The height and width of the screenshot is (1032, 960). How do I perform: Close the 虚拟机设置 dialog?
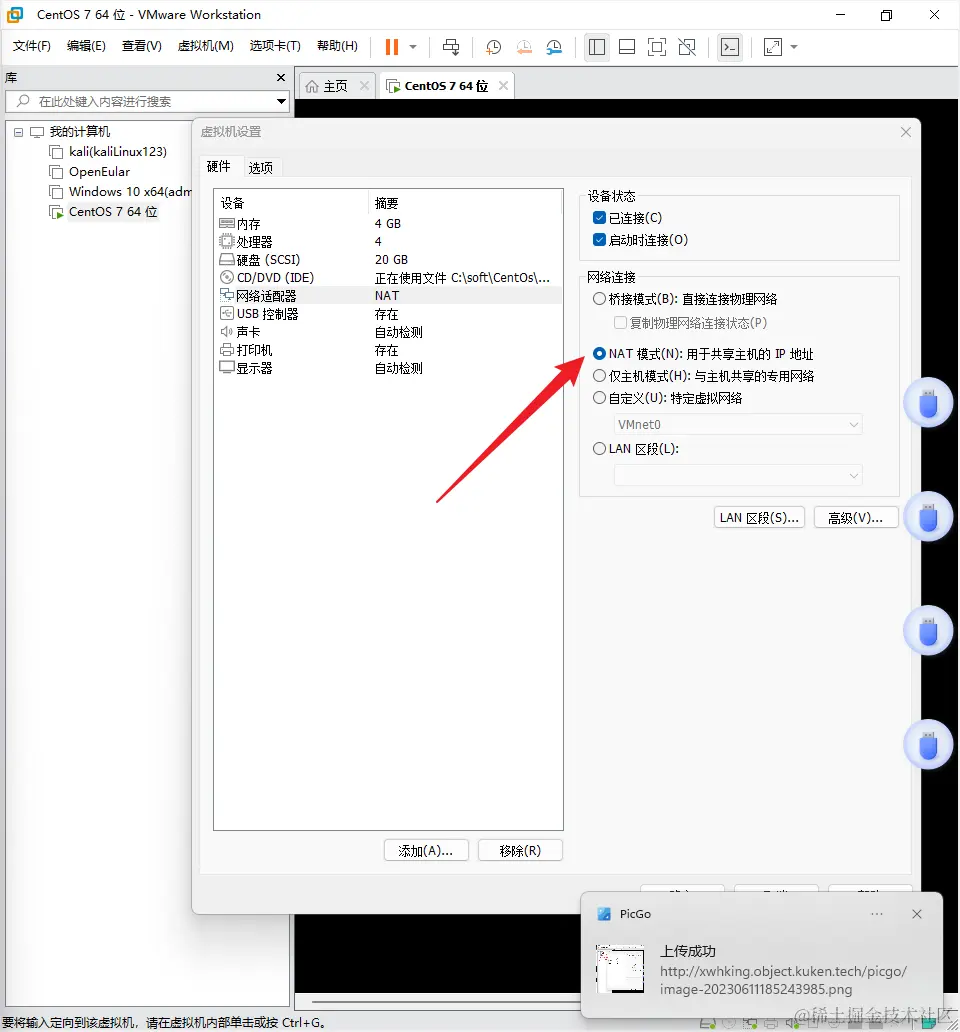[906, 132]
